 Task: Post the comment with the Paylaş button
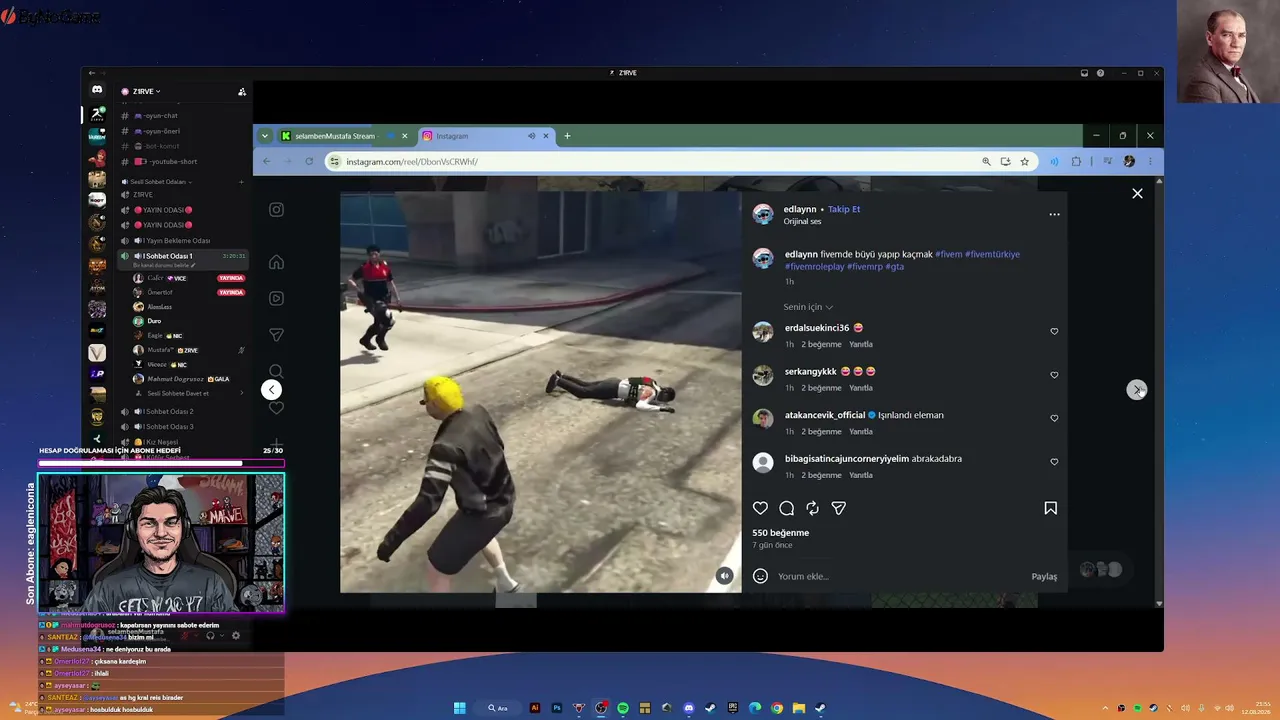pyautogui.click(x=1044, y=576)
